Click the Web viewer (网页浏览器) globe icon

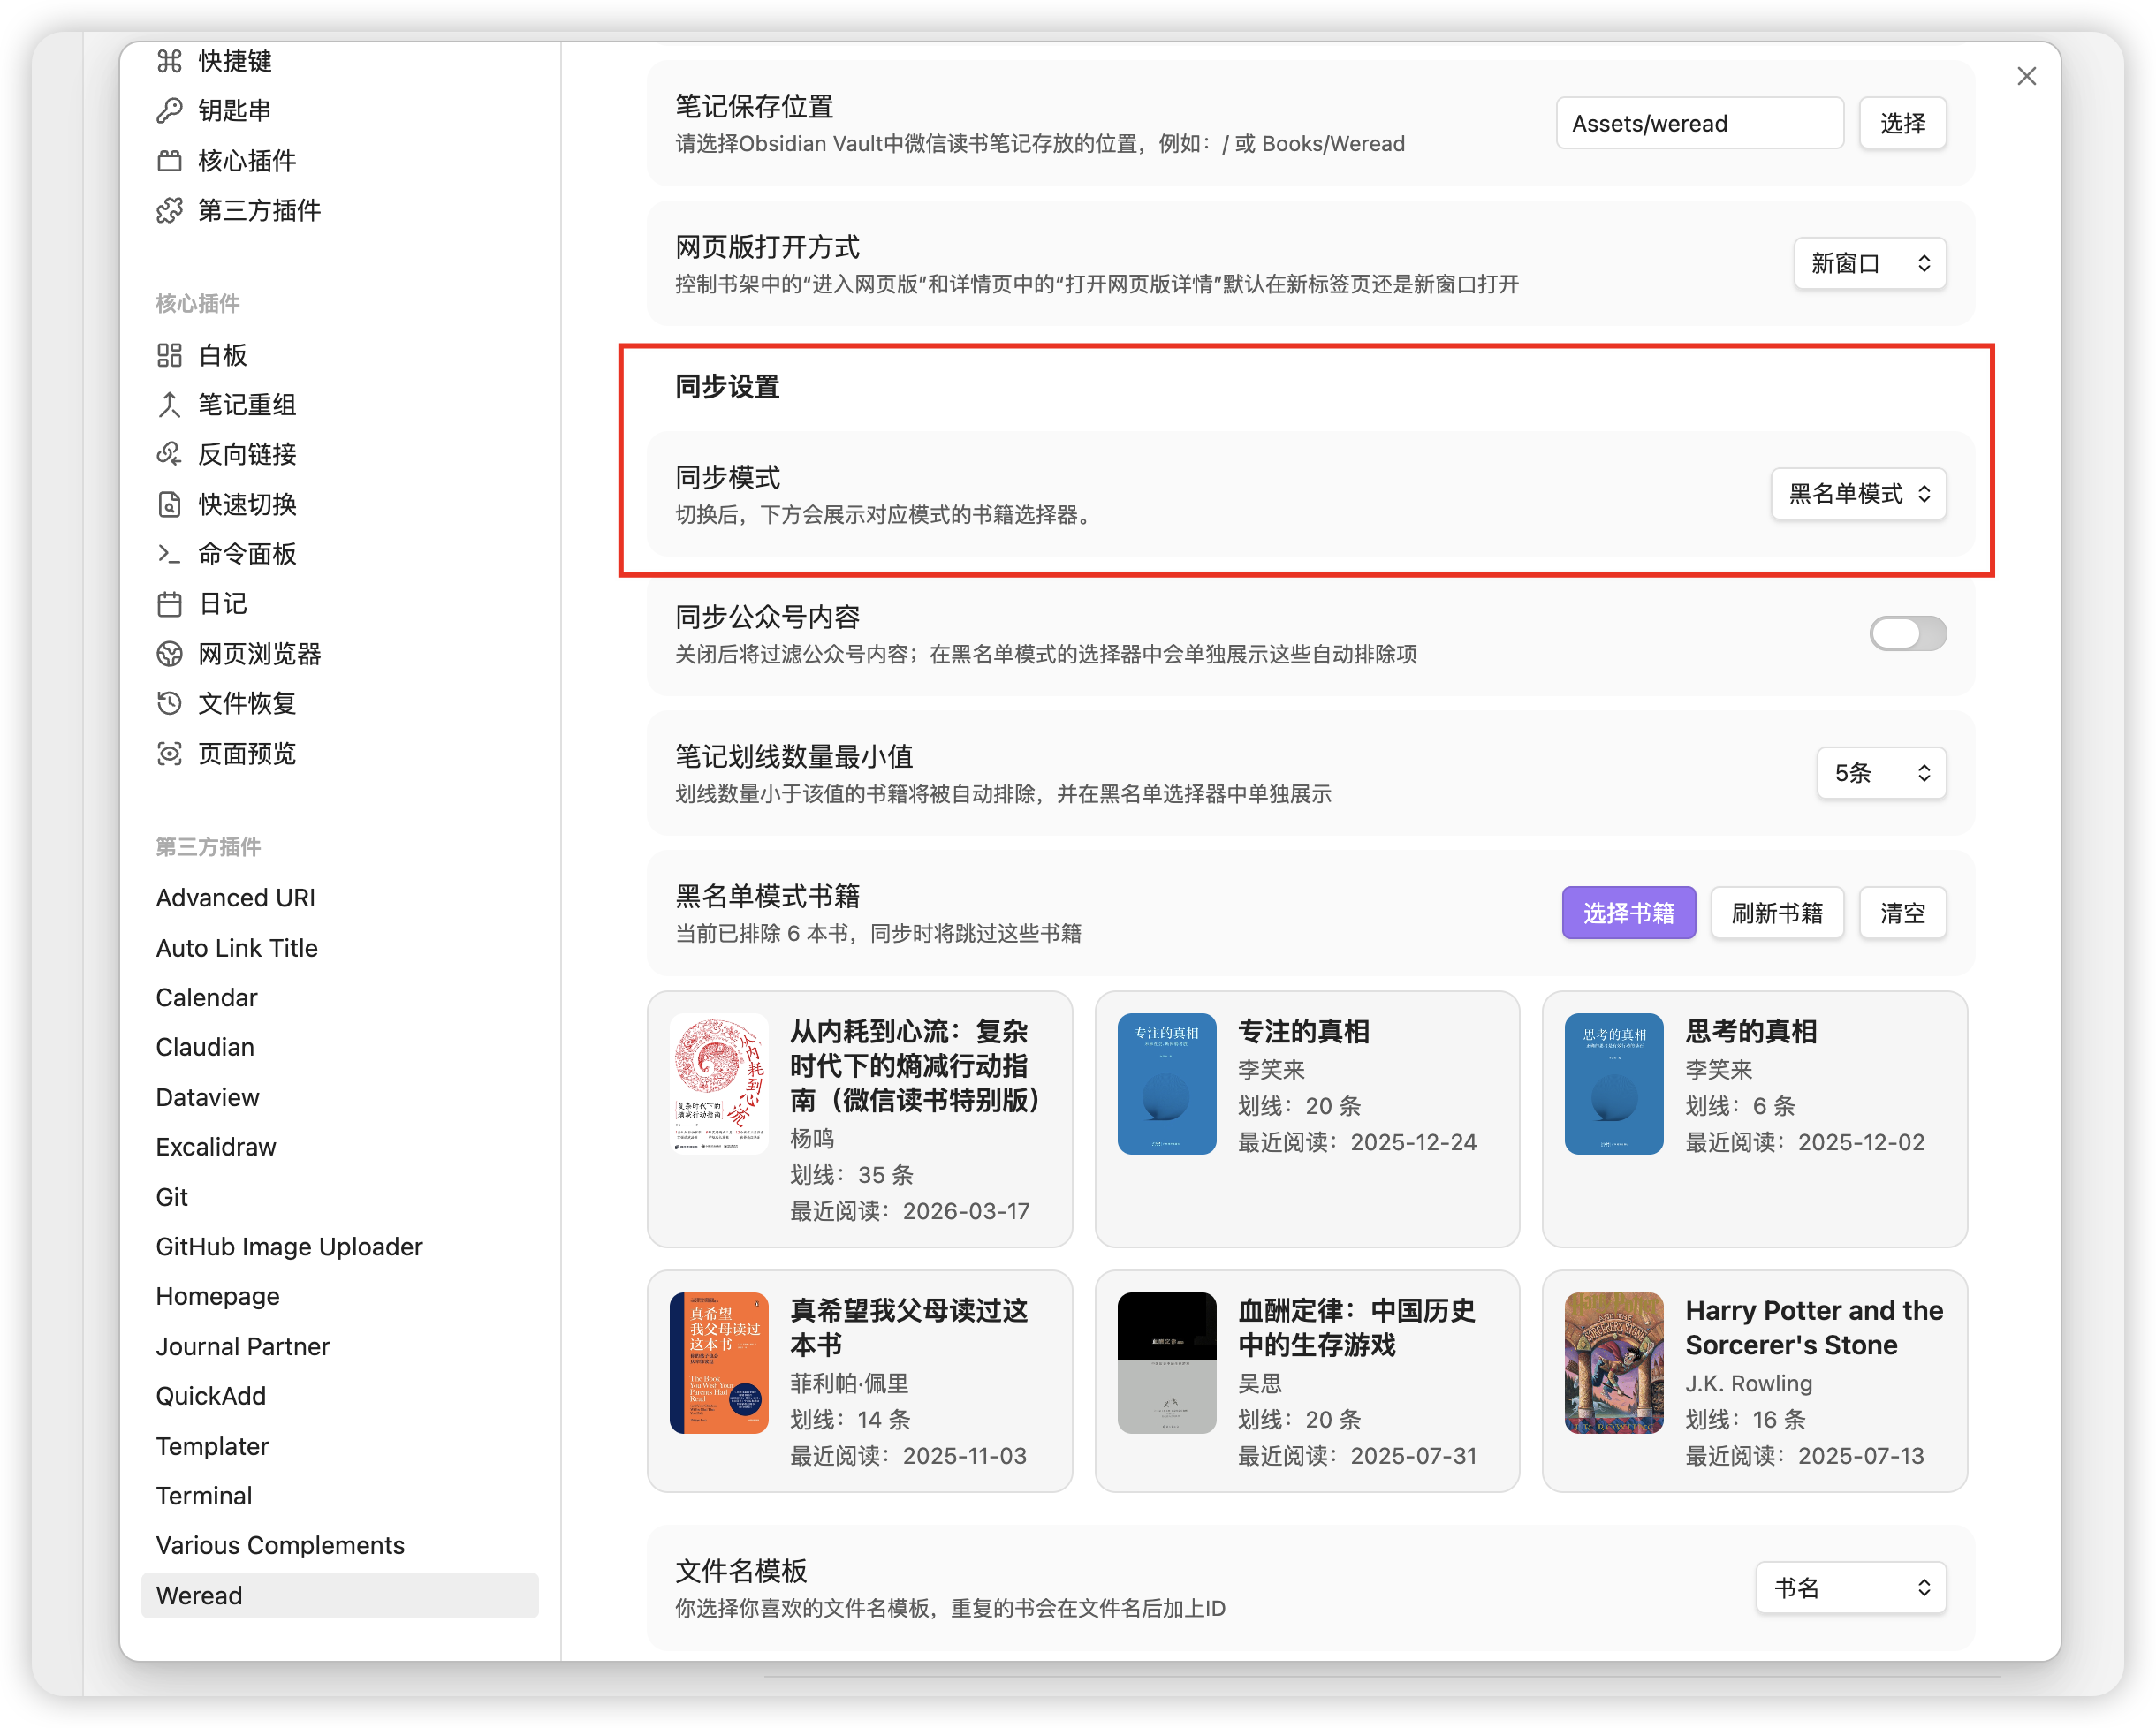169,654
